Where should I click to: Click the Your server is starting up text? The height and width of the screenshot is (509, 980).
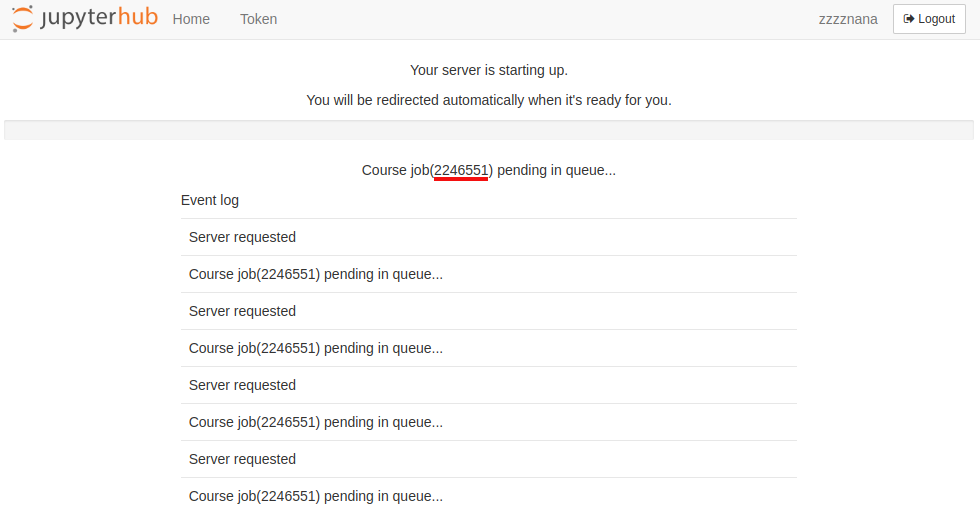(x=489, y=70)
